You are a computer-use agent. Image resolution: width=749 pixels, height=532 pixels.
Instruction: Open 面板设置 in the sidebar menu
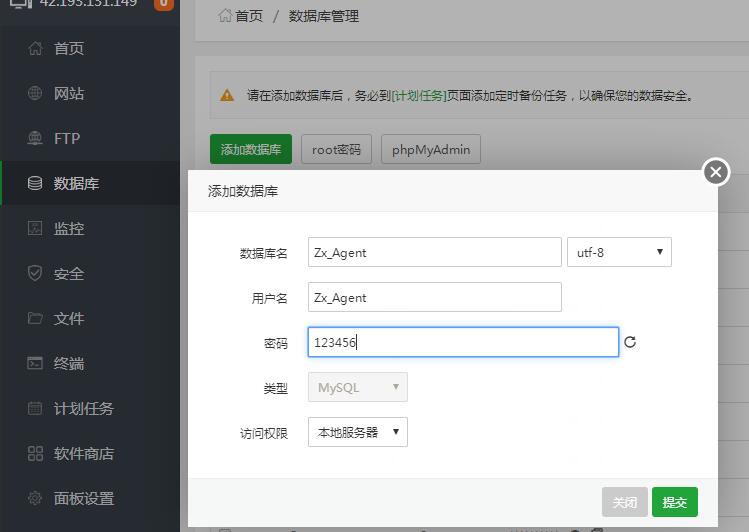[83, 499]
